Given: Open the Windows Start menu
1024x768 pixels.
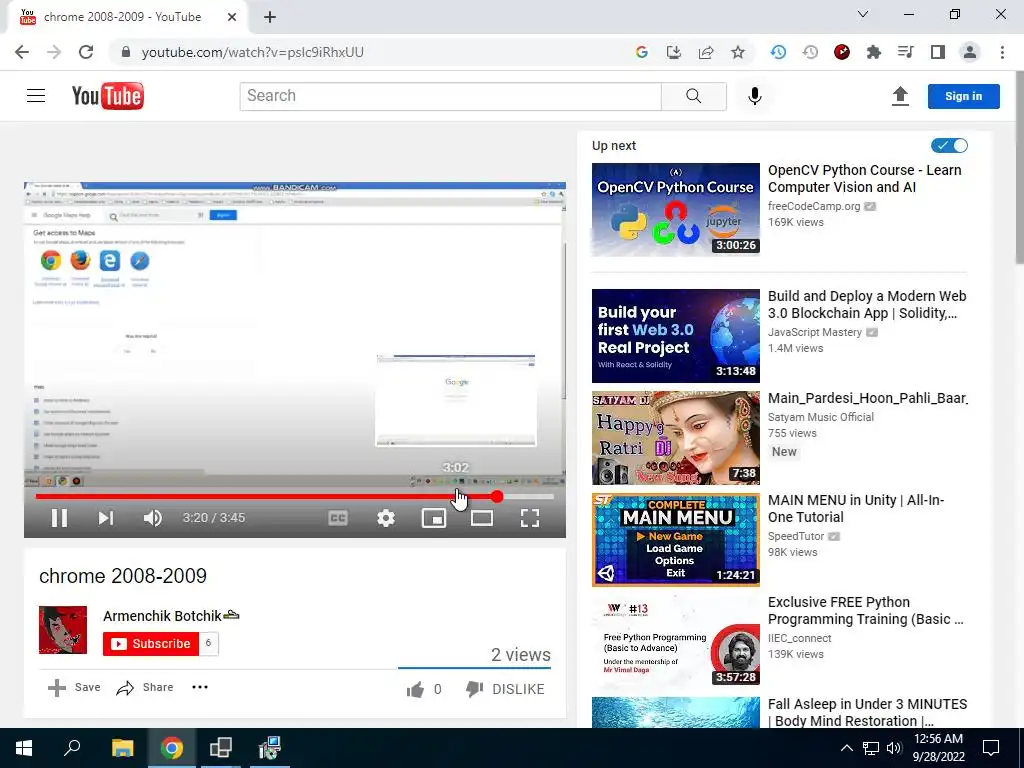Looking at the screenshot, I should (x=24, y=748).
